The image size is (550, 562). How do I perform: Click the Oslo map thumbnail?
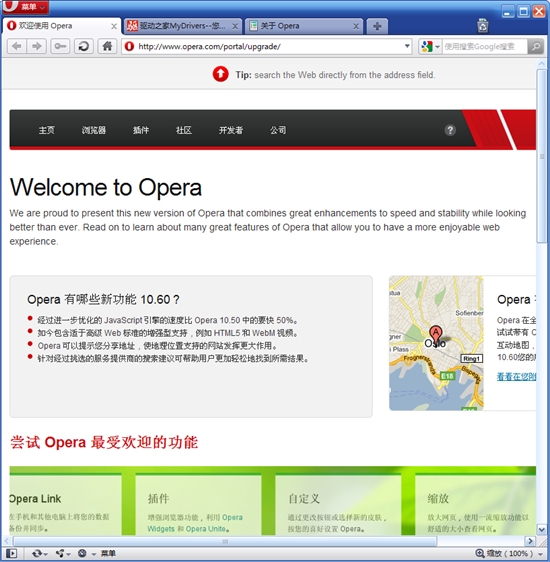point(436,343)
